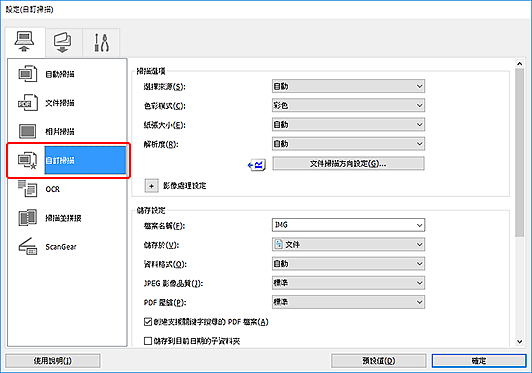The height and width of the screenshot is (373, 532).
Task: Select OCR in the list
Action: point(53,189)
